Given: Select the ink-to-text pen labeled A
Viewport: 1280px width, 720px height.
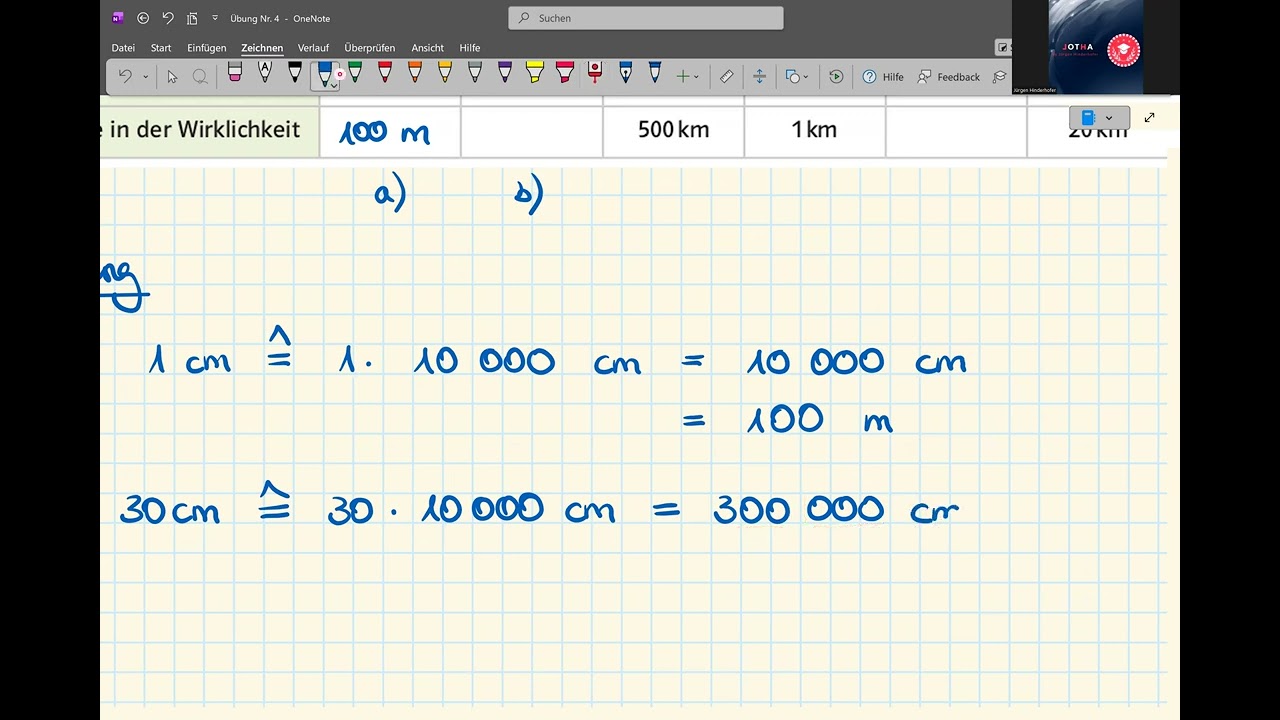Looking at the screenshot, I should tap(265, 72).
